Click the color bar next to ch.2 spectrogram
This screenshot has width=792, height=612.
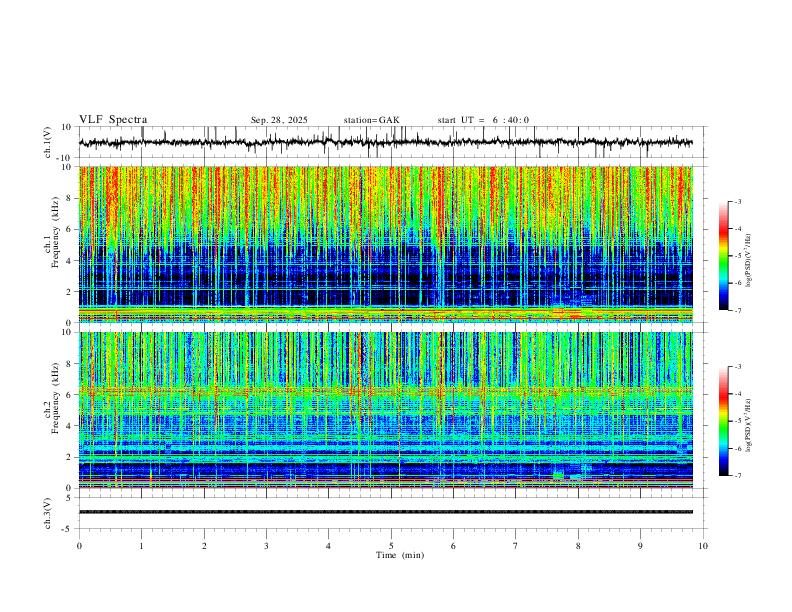tap(724, 421)
